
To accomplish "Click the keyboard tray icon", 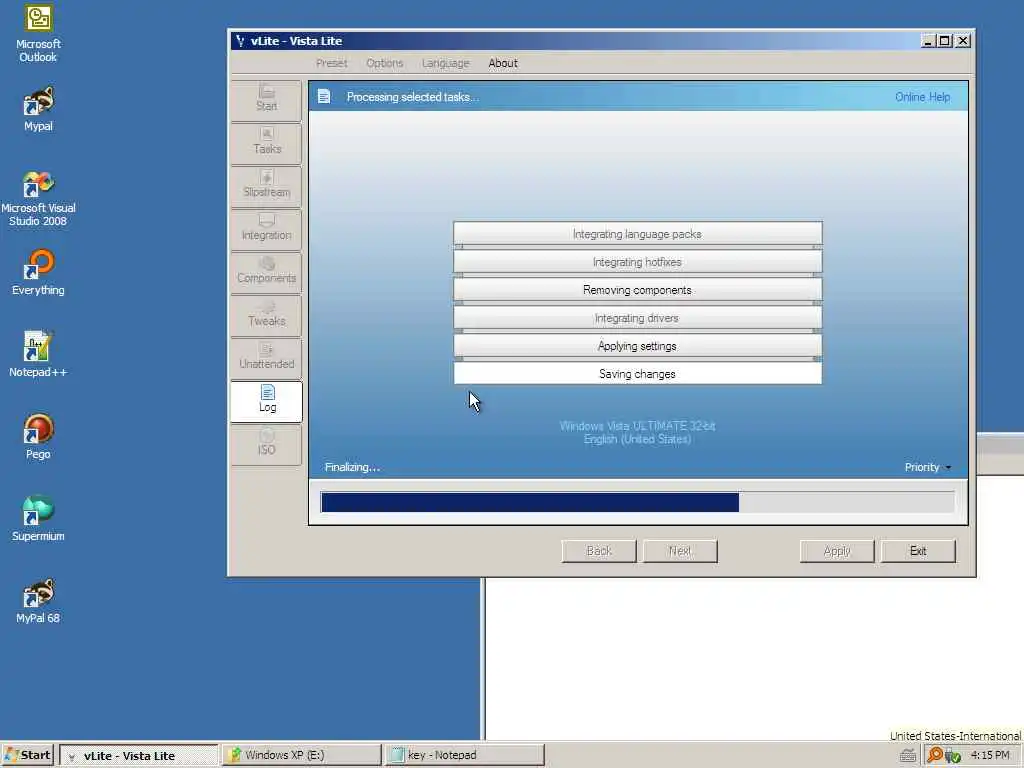I will pyautogui.click(x=908, y=756).
